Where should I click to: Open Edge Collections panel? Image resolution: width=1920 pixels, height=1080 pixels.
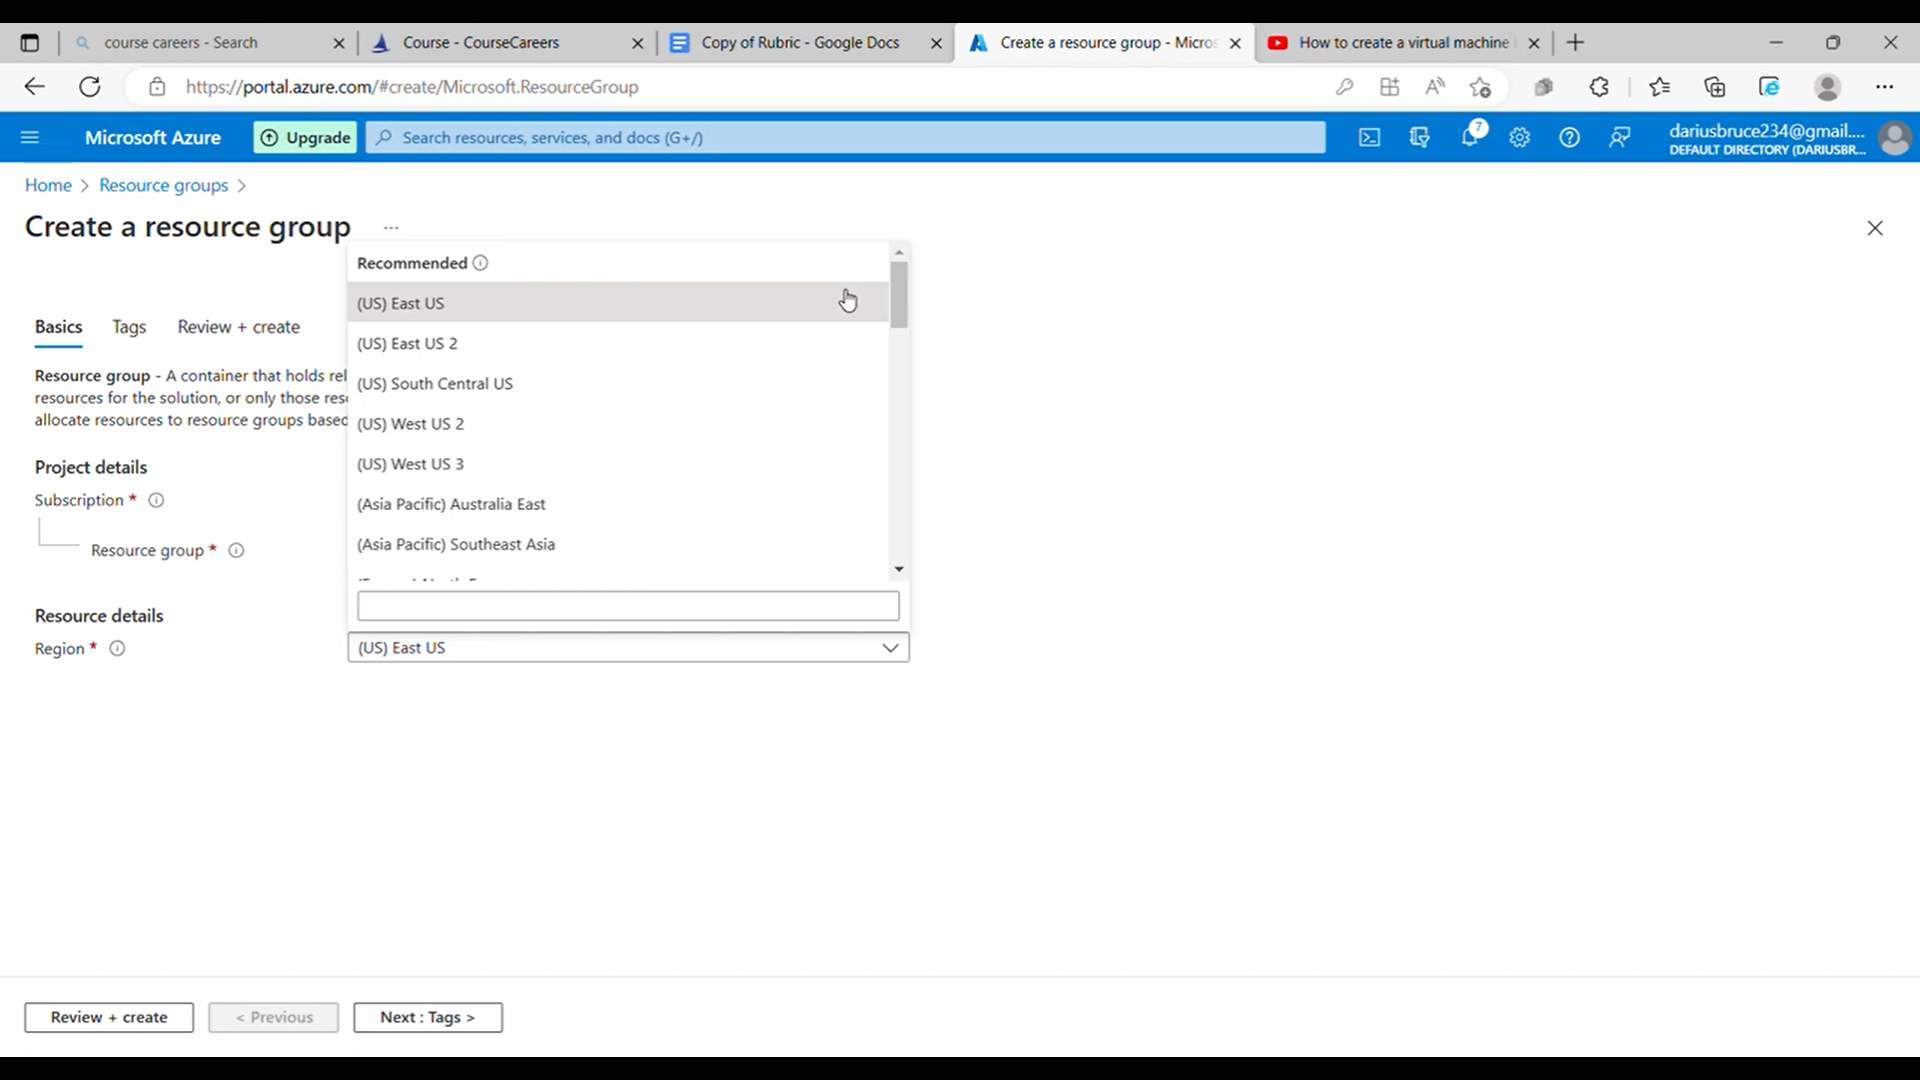click(x=1715, y=86)
